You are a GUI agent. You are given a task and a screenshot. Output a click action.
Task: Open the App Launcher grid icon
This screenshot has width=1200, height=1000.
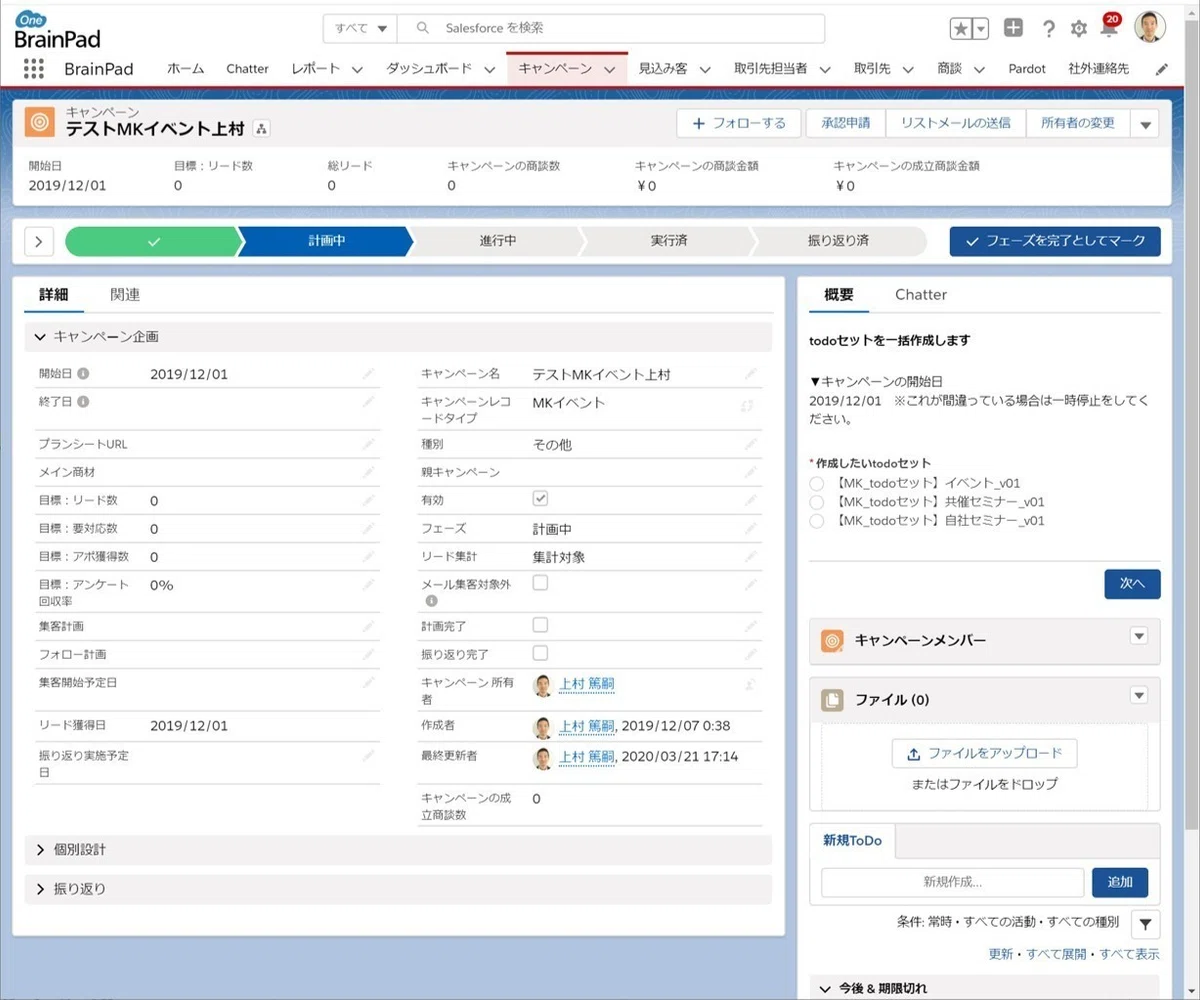coord(33,68)
